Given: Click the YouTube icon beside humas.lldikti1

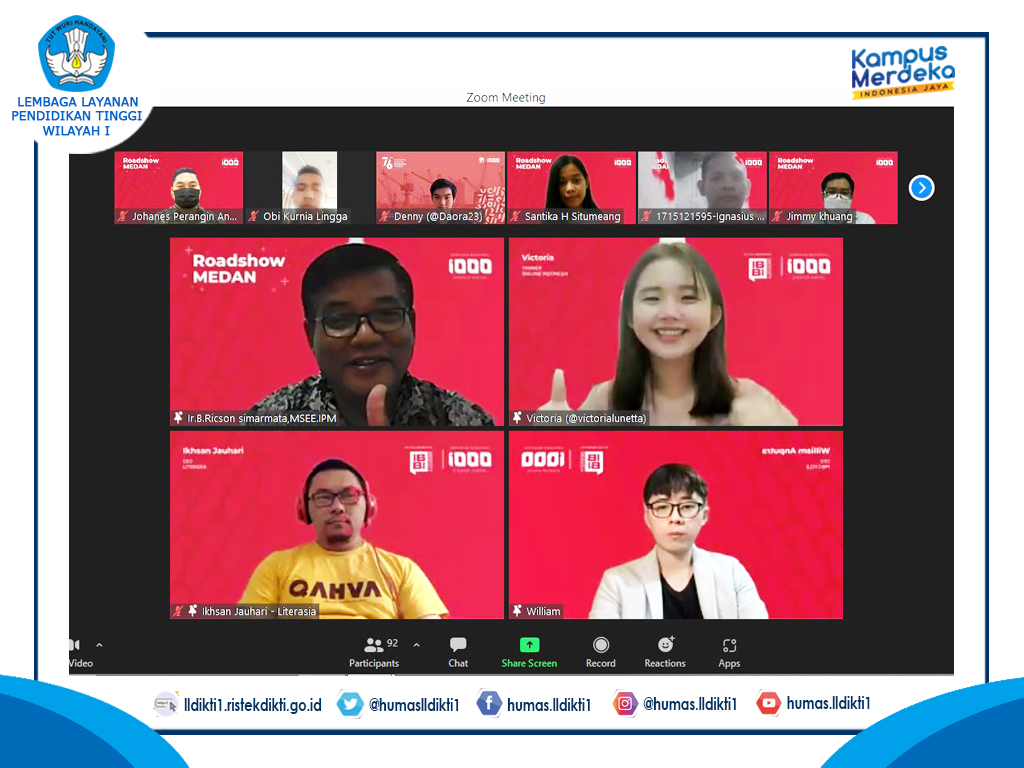Looking at the screenshot, I should (x=768, y=703).
